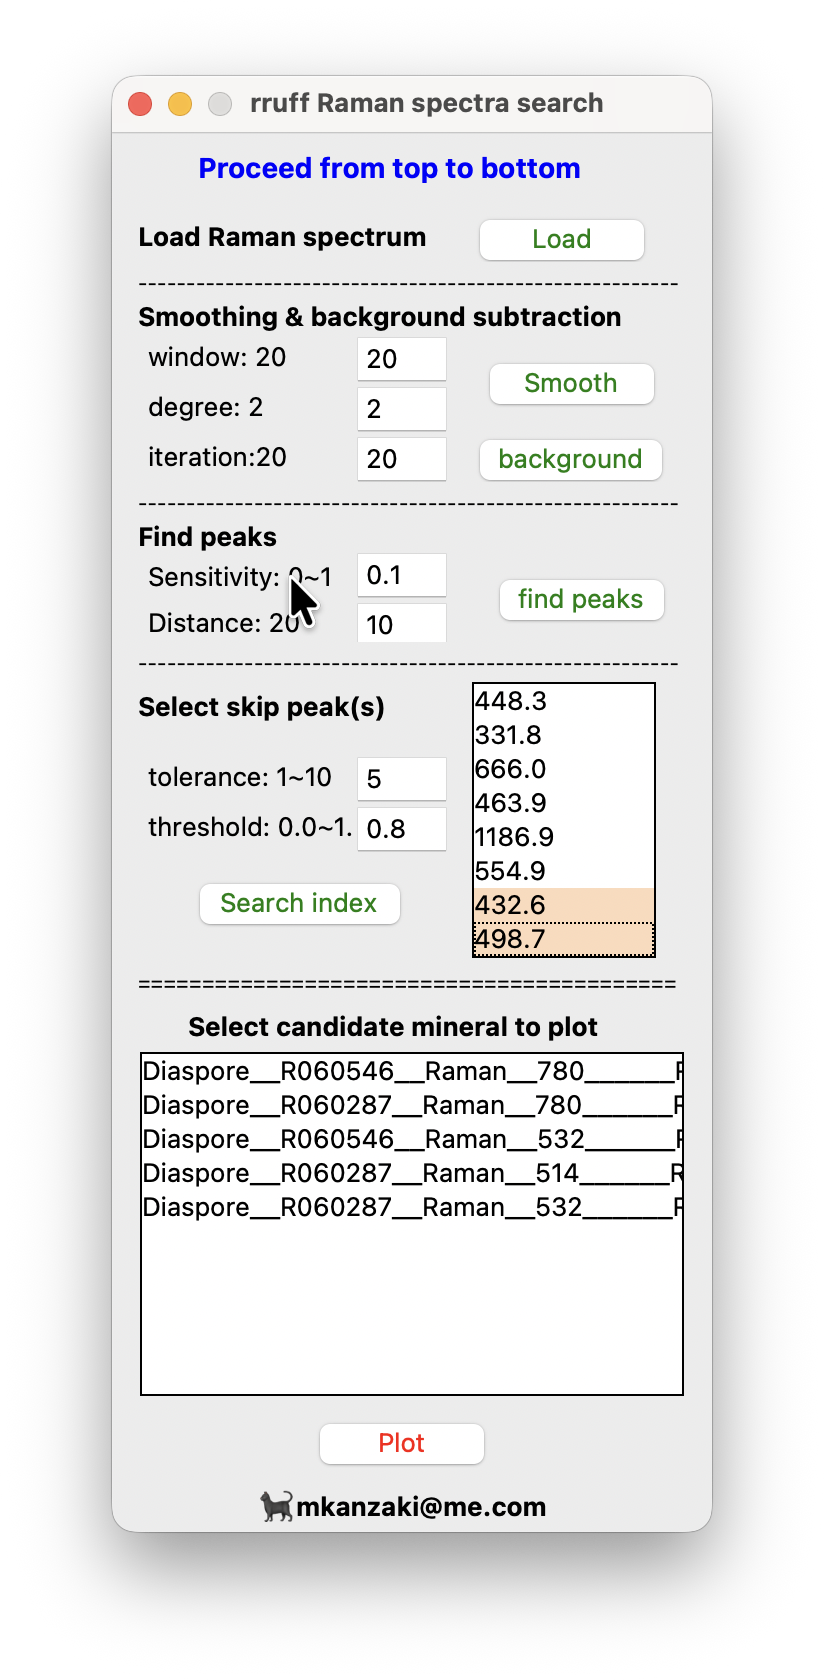Click the find peaks button

(x=581, y=600)
